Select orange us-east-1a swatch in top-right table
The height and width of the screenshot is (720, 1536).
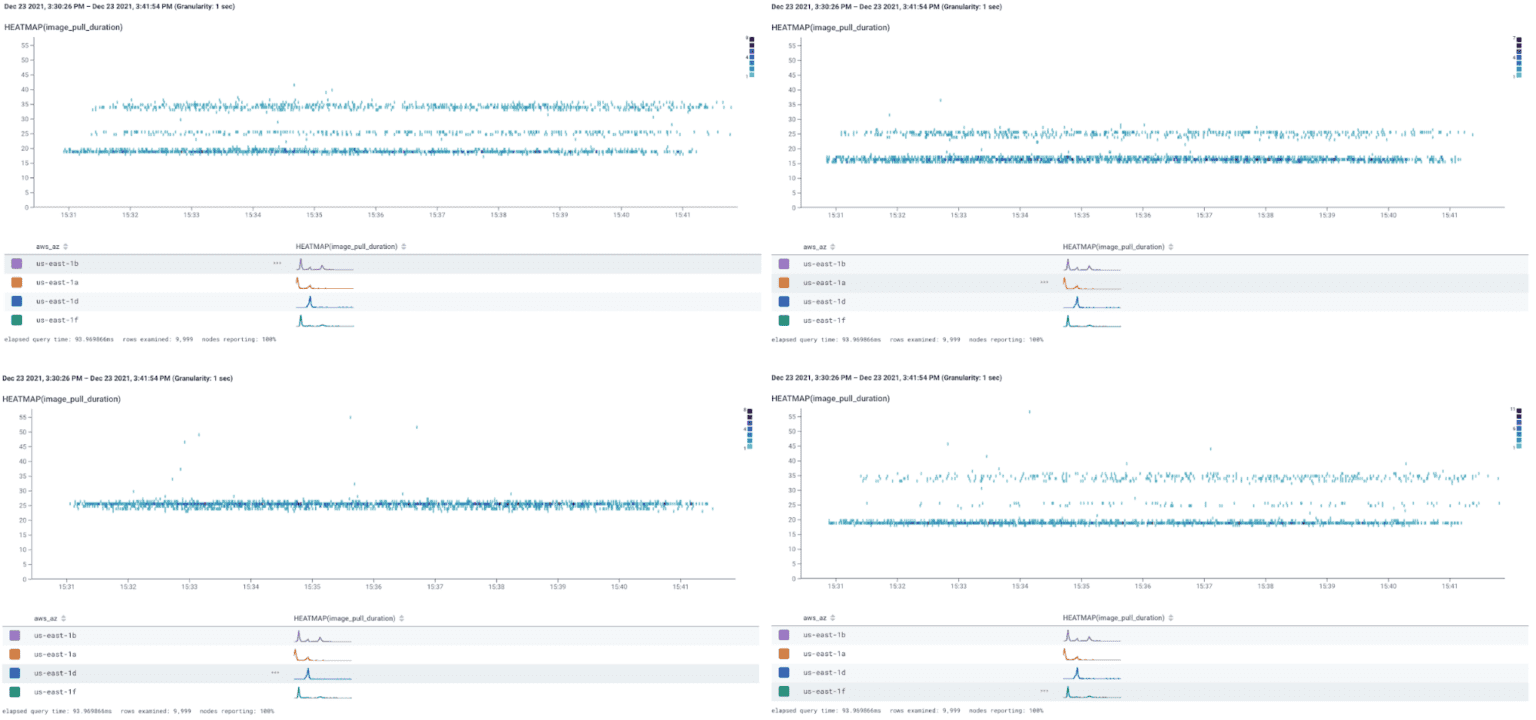pos(784,282)
